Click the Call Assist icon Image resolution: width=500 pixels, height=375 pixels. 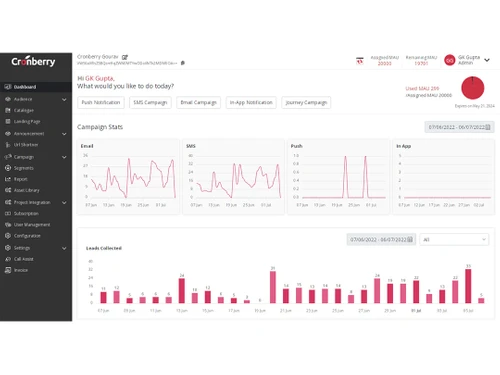click(x=8, y=259)
